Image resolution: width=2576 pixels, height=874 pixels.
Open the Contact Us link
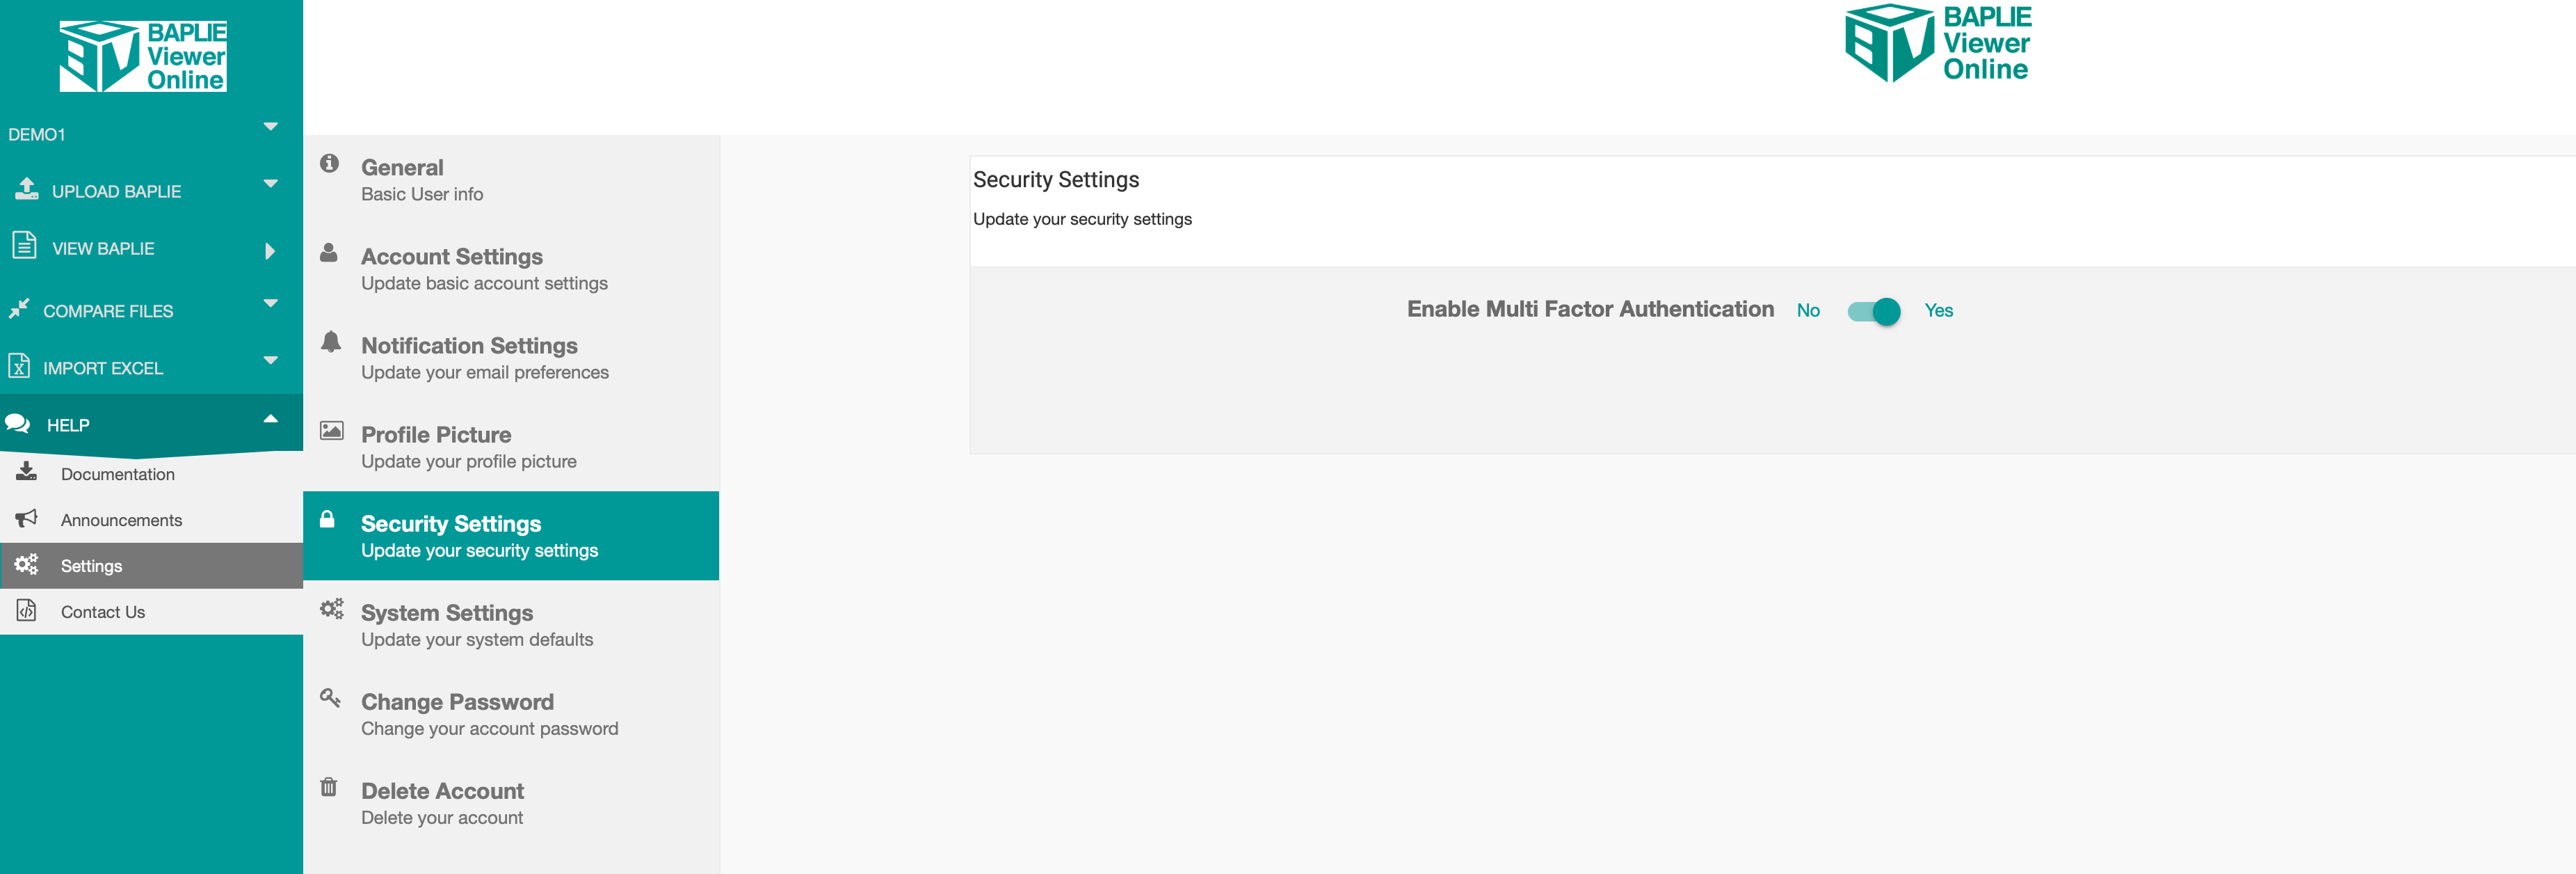[103, 612]
